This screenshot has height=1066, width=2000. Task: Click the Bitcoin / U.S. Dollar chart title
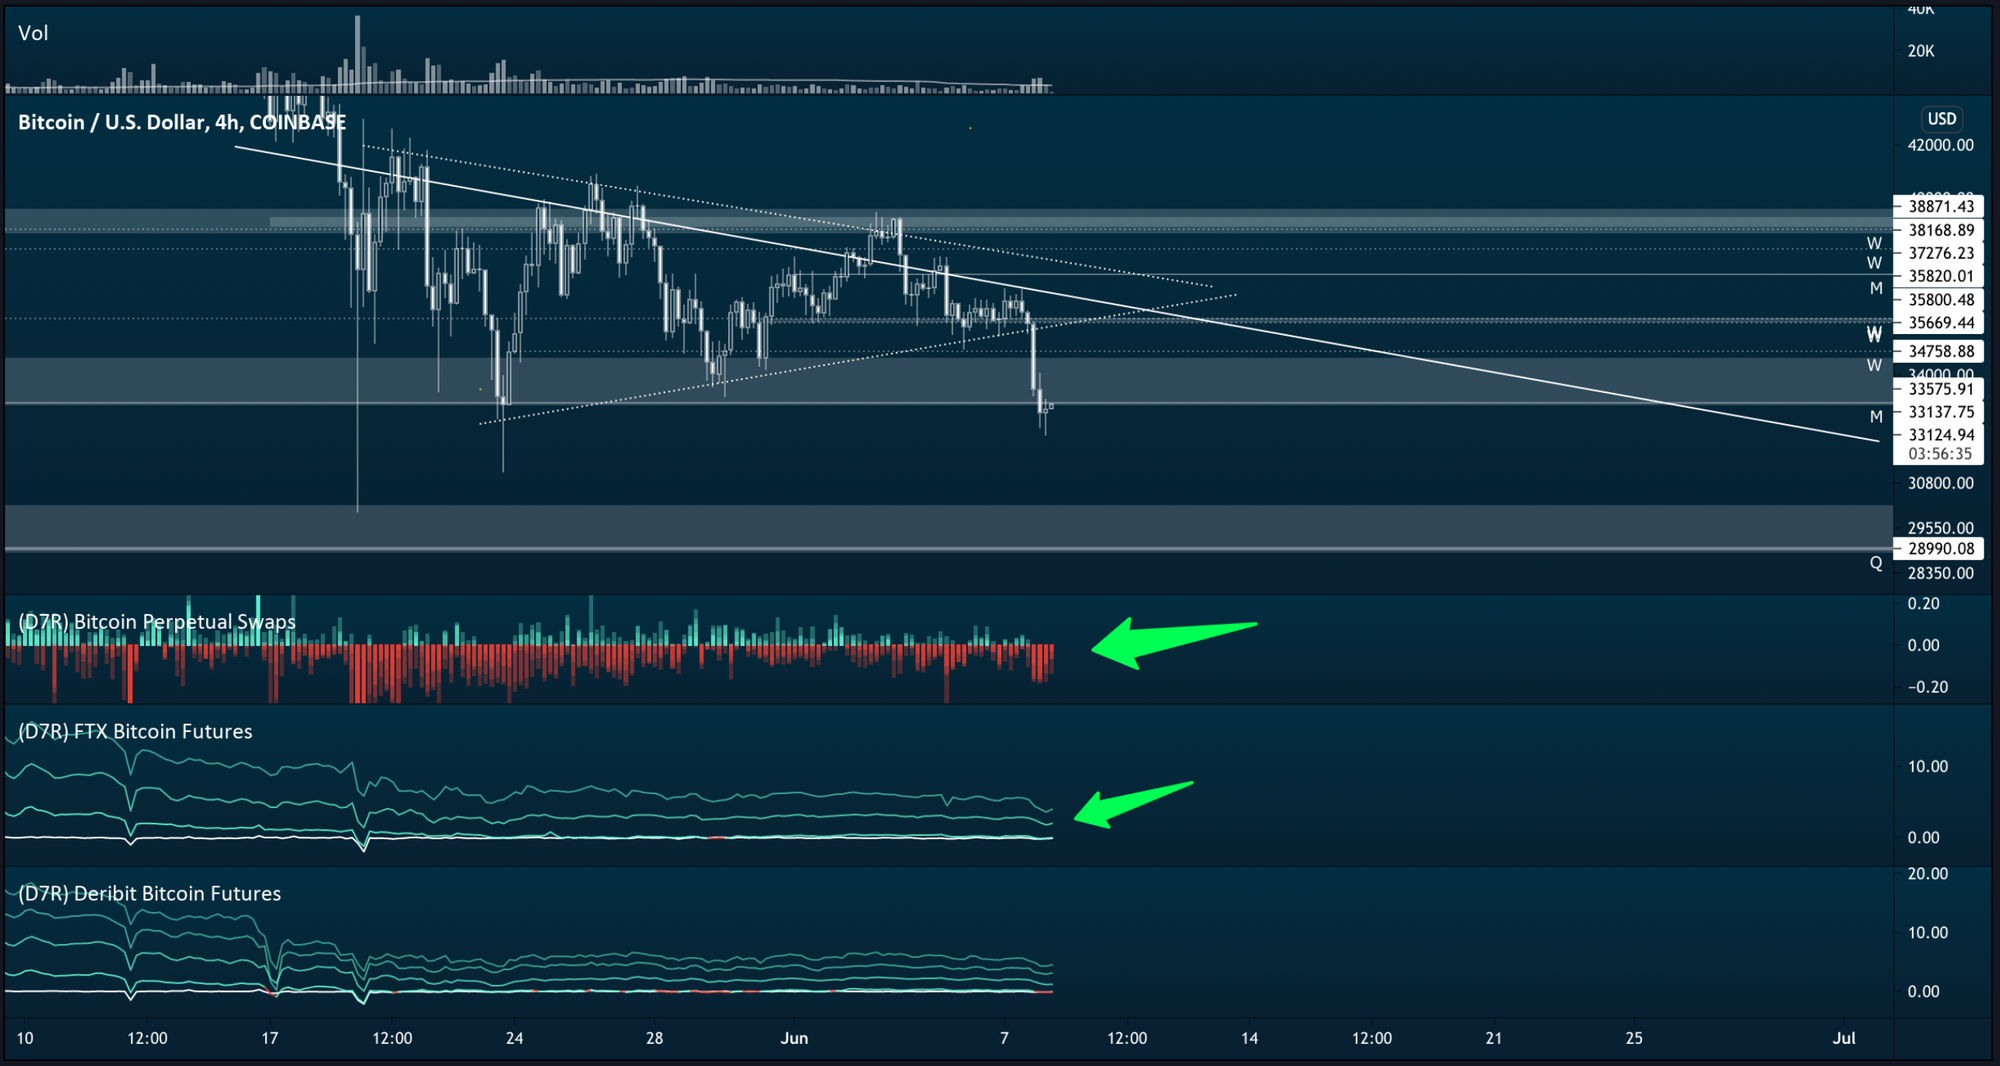click(x=182, y=122)
